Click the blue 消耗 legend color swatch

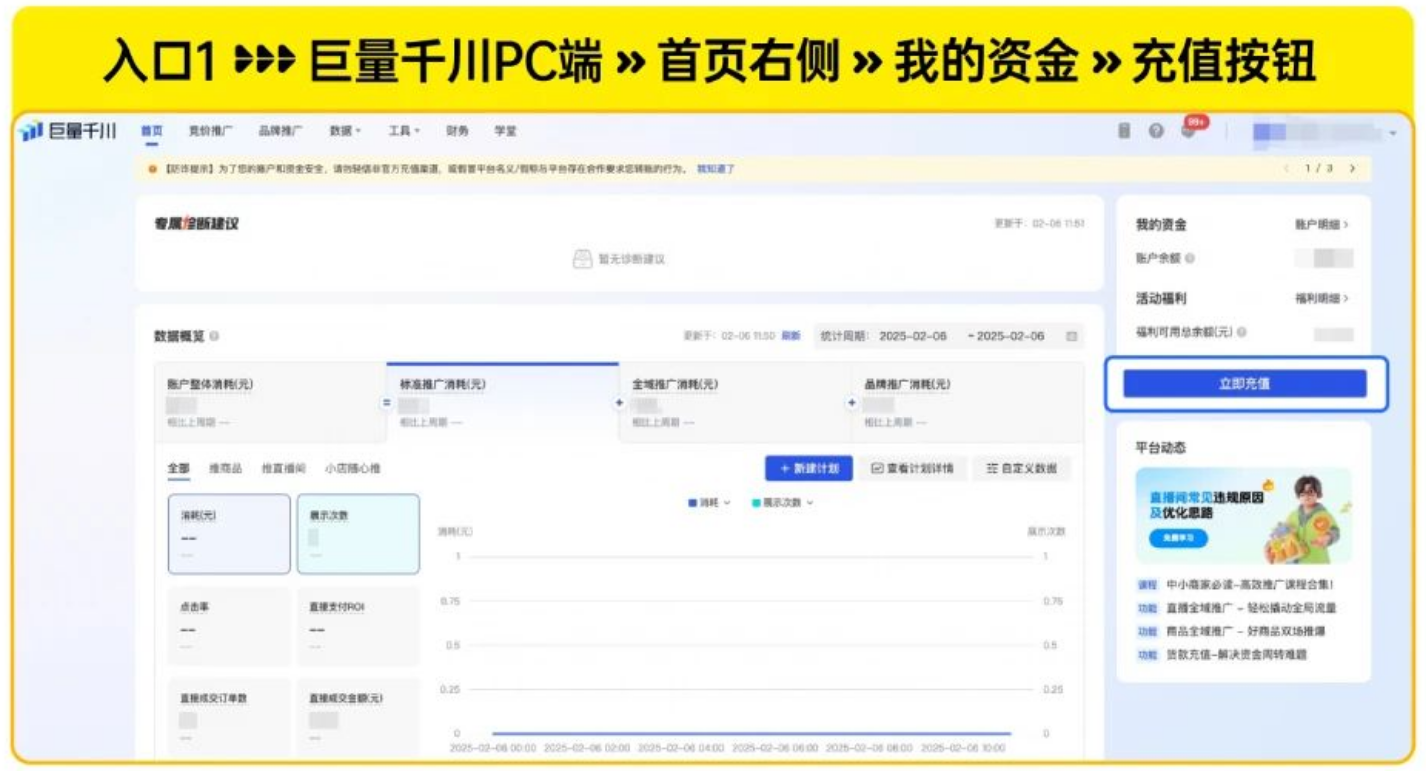point(692,503)
